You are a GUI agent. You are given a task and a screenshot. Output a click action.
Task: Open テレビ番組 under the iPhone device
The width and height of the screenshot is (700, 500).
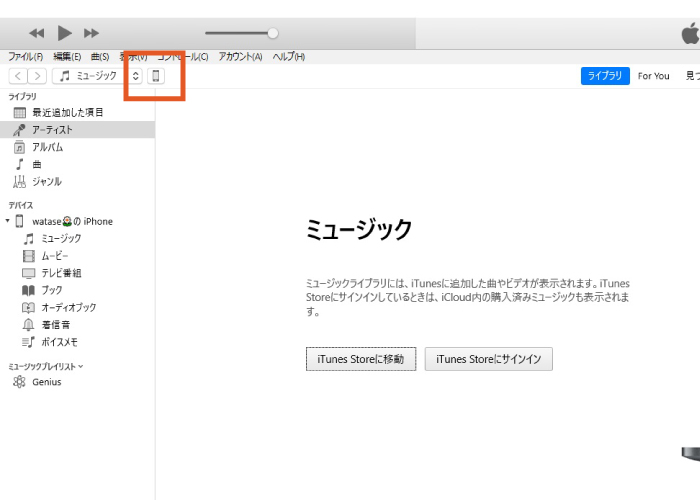click(61, 273)
